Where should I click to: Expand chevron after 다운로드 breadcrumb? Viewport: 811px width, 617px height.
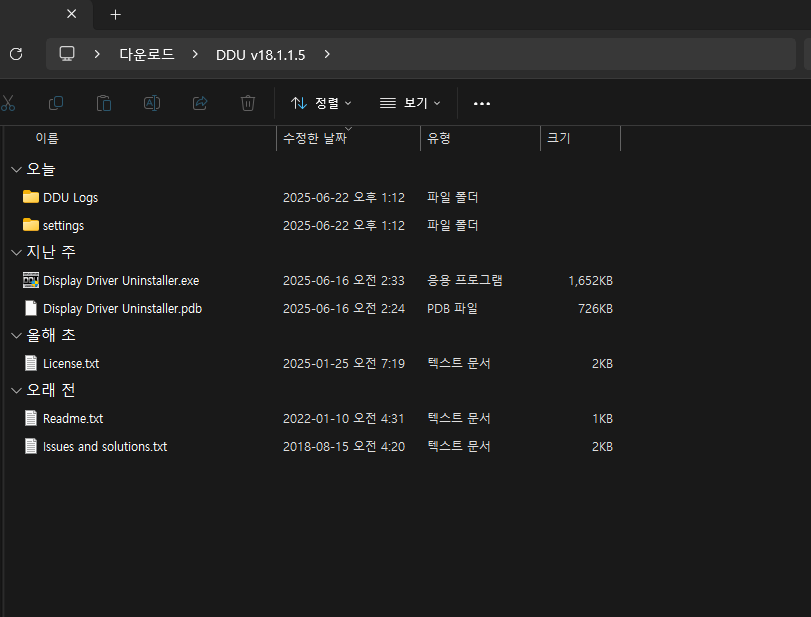(x=194, y=54)
